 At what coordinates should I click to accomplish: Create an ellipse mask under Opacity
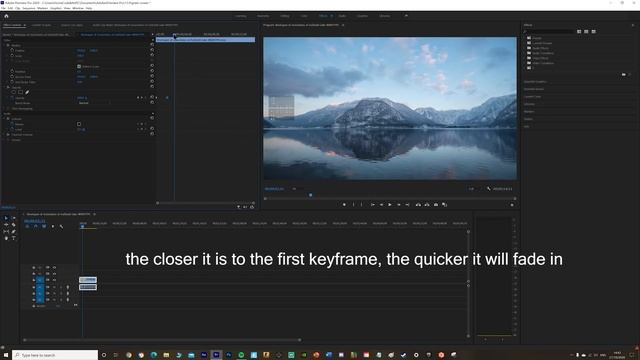click(x=14, y=92)
